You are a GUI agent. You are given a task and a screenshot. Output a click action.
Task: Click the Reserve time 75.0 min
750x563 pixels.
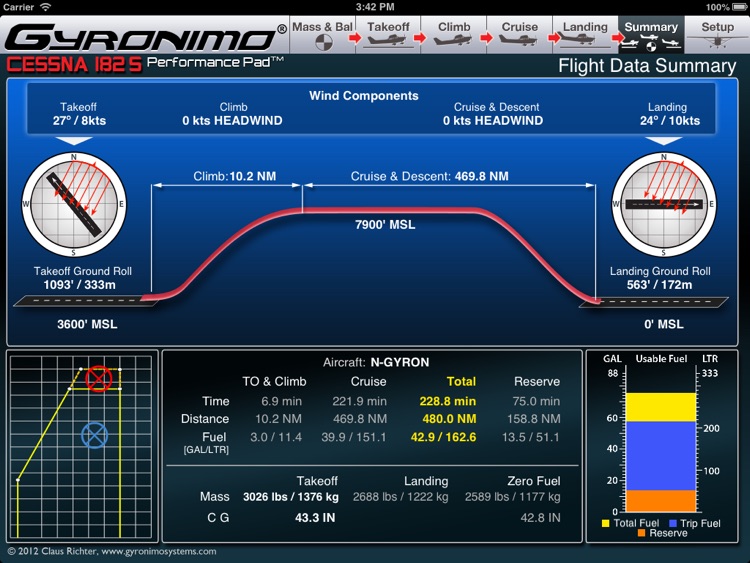pyautogui.click(x=536, y=401)
